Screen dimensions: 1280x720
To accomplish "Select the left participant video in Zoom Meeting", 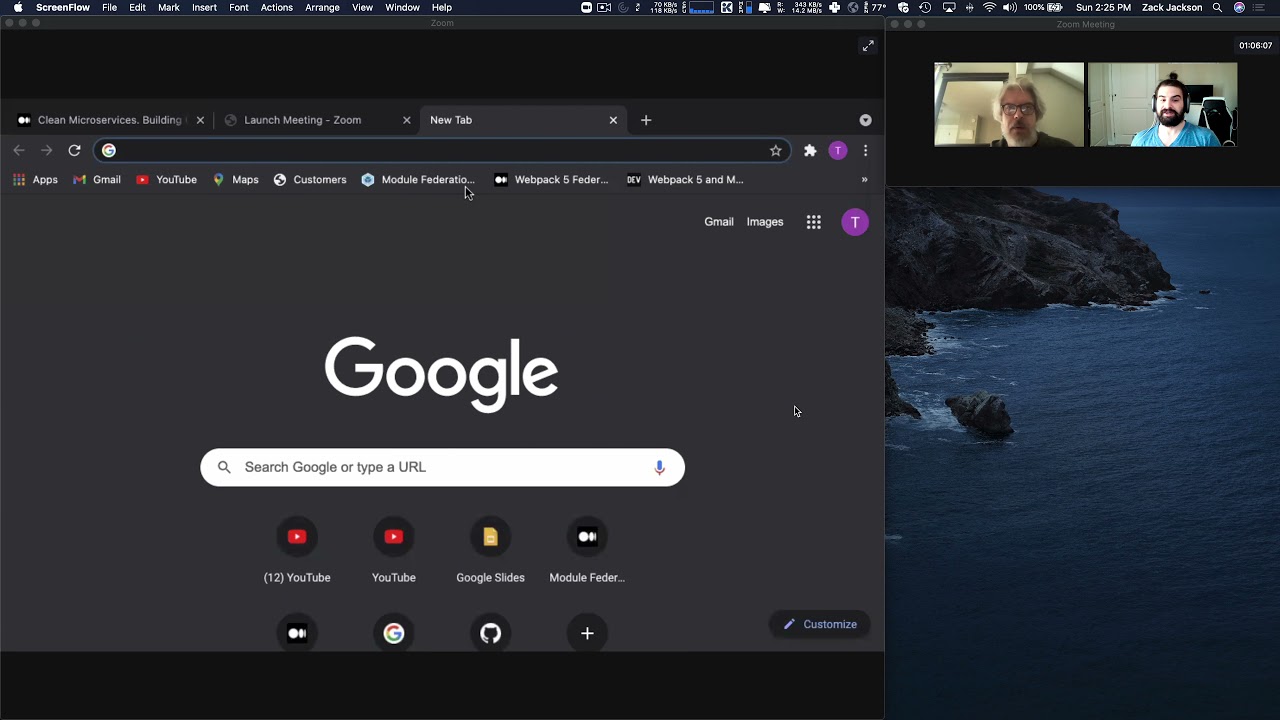I will pos(1009,105).
